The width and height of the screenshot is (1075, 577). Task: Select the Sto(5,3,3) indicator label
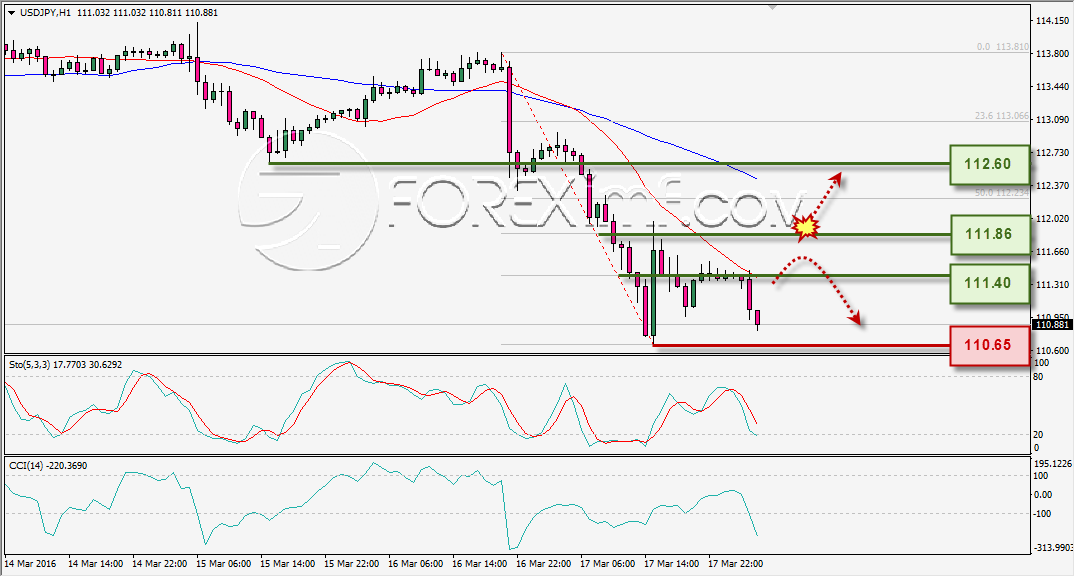[29, 365]
